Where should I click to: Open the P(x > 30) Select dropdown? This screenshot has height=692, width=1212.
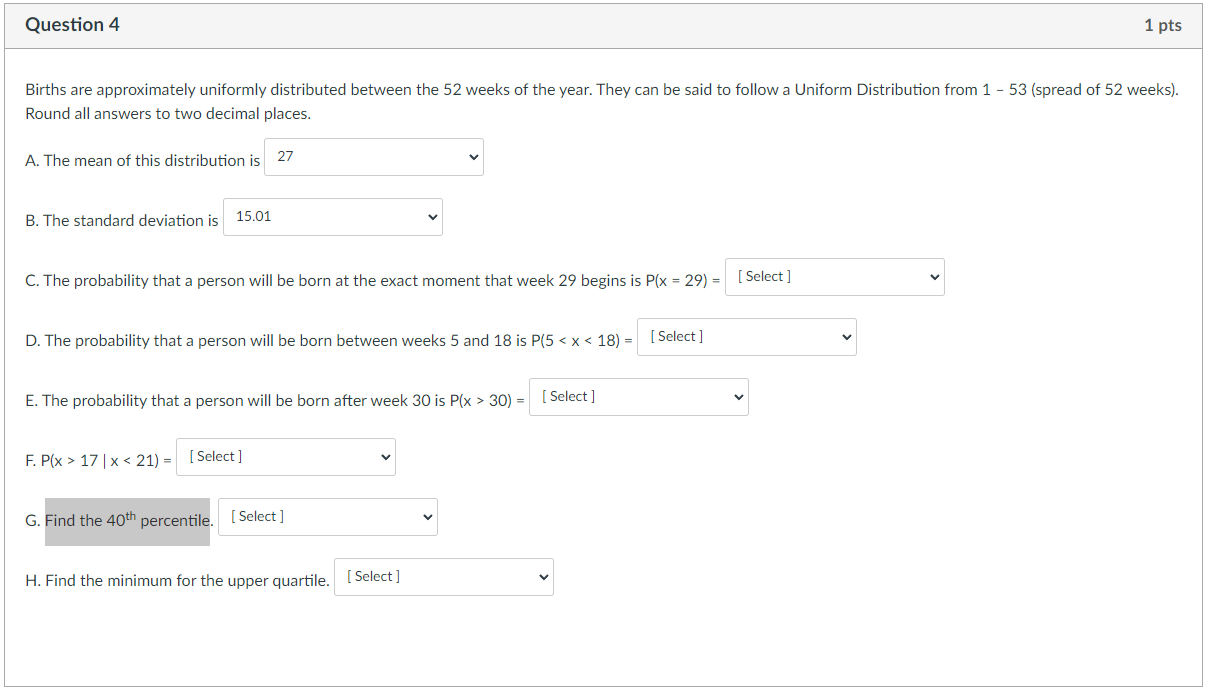pos(638,397)
